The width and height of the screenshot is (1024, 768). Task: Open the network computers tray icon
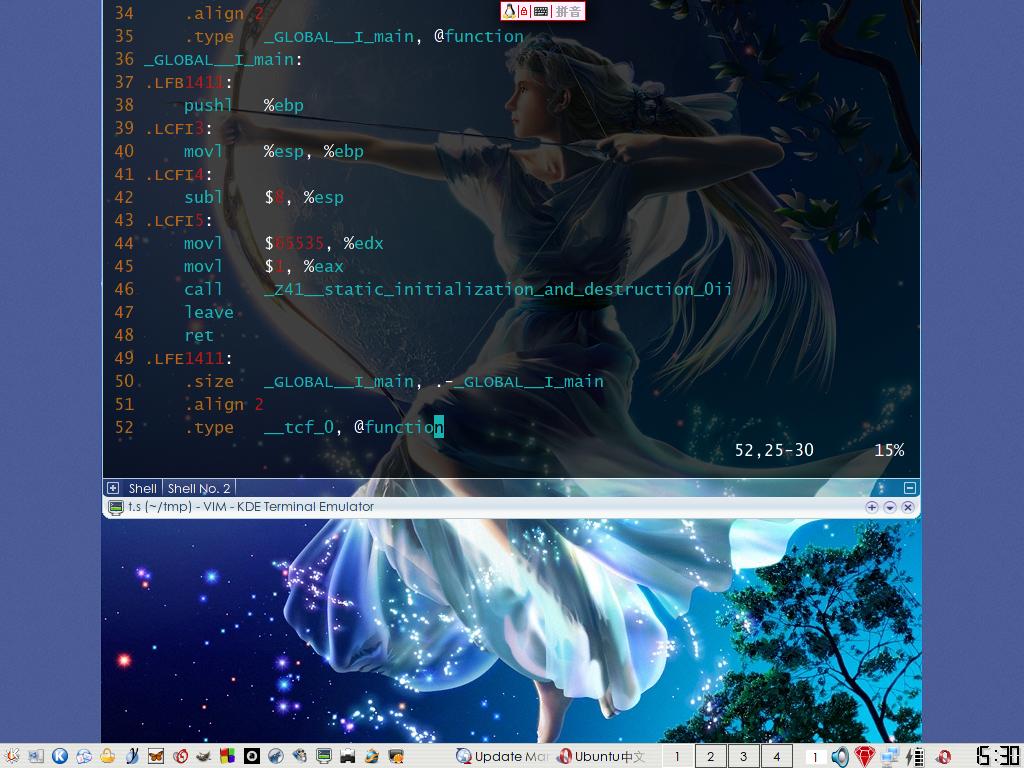point(890,756)
